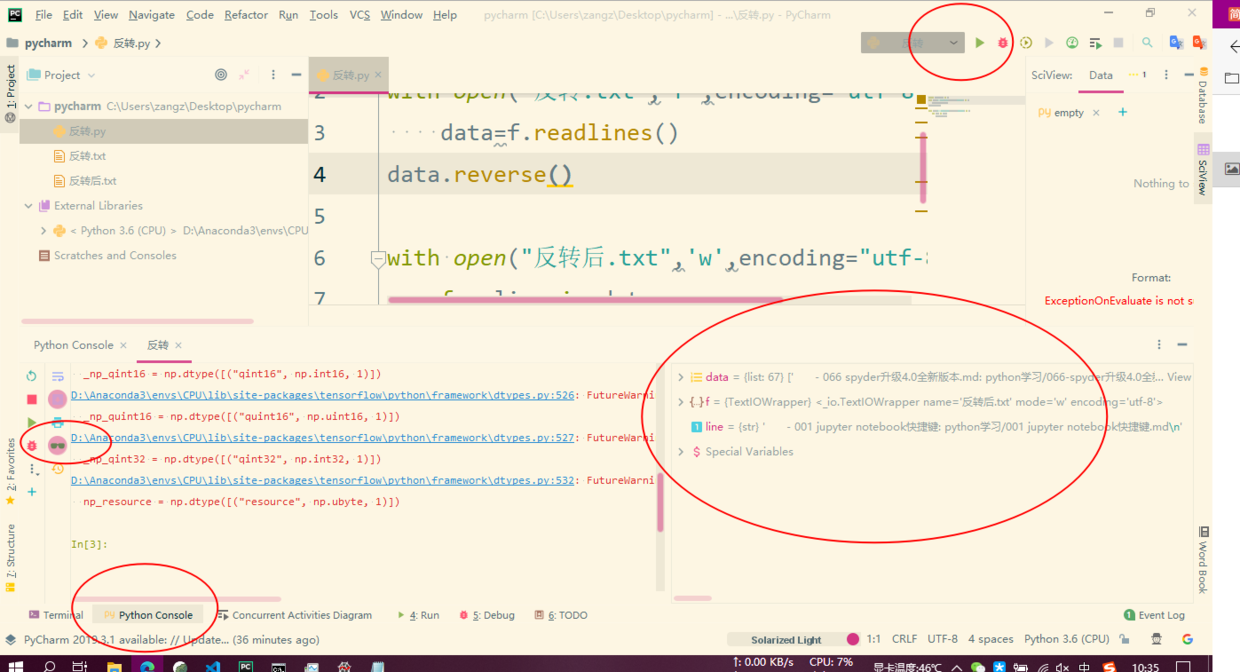The image size is (1240, 672).
Task: Open the run configuration dropdown 反转
Action: coord(913,43)
